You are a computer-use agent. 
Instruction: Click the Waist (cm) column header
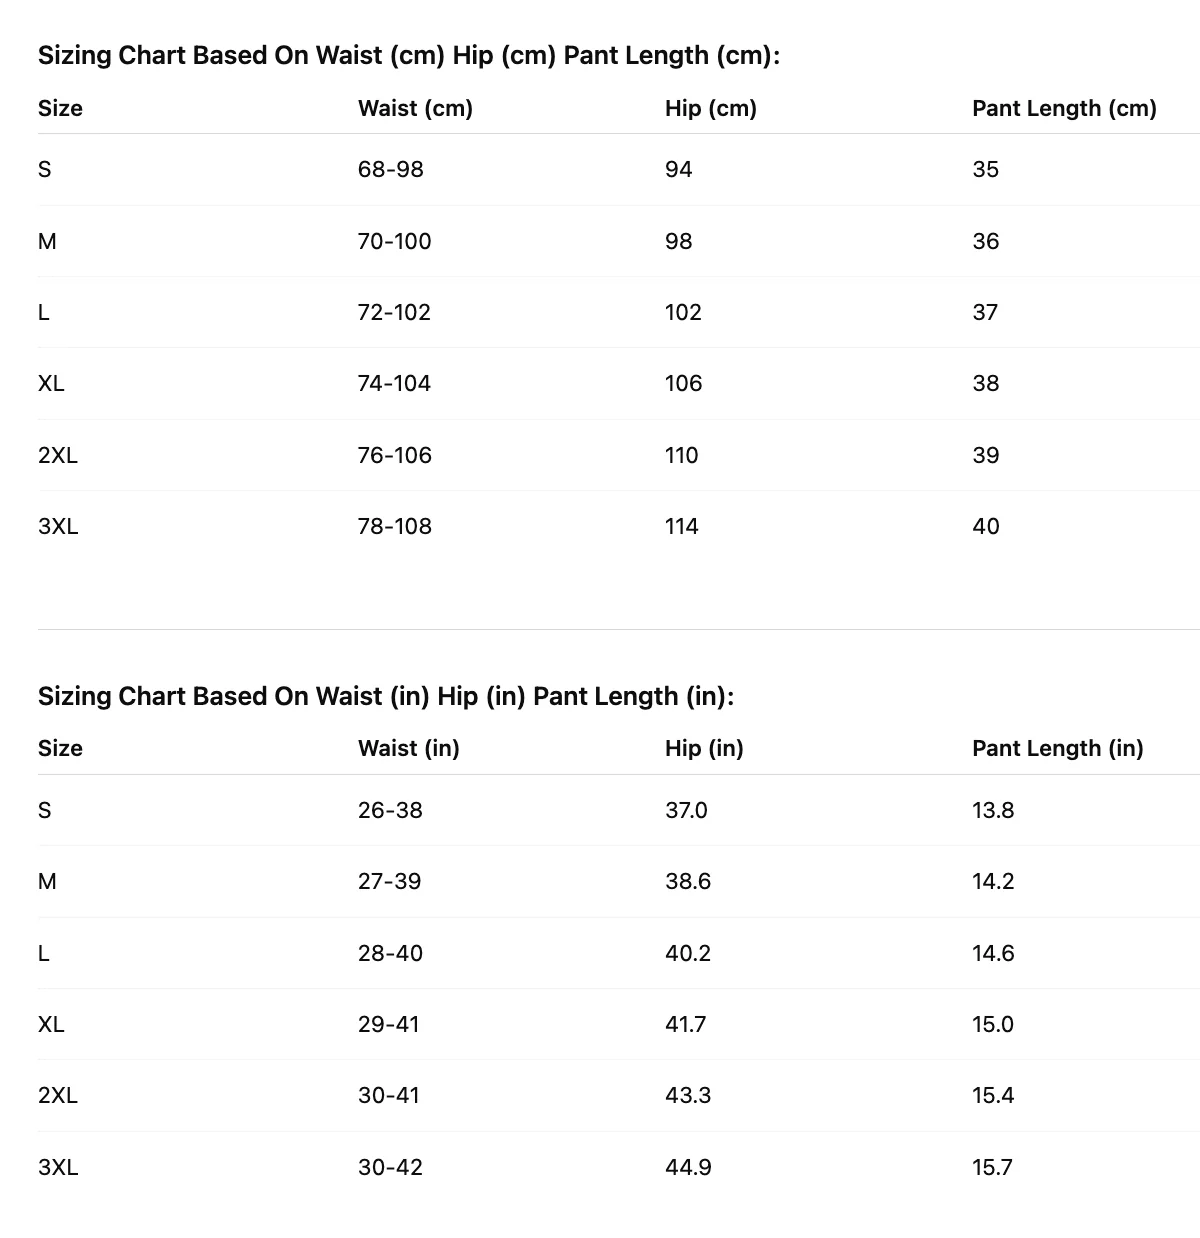(x=415, y=108)
